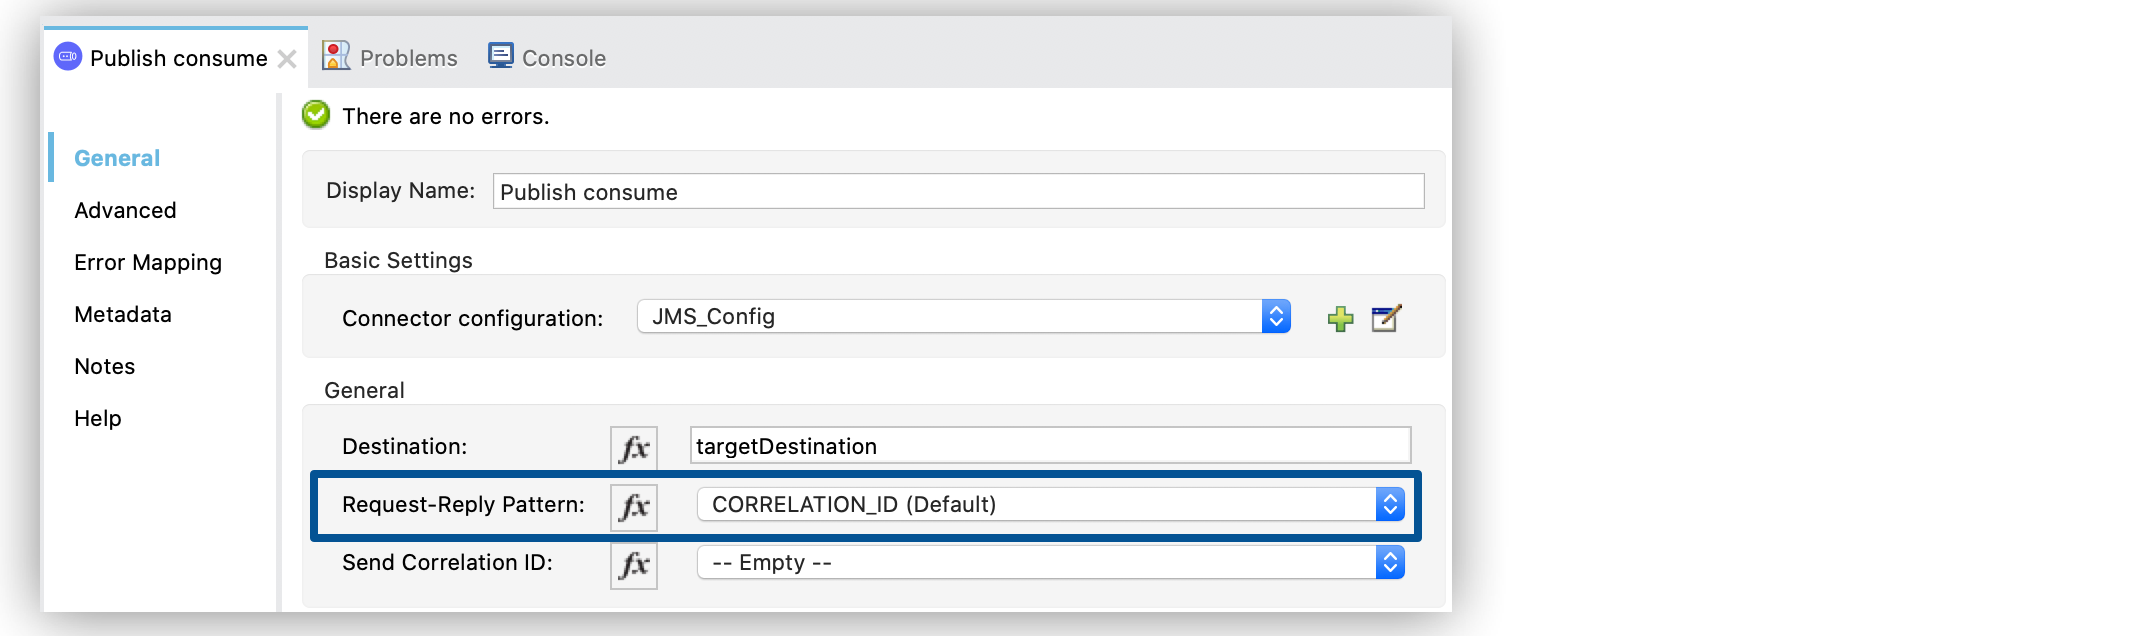This screenshot has height=636, width=2142.
Task: Toggle expression mode for Send Correlation ID
Action: (634, 565)
